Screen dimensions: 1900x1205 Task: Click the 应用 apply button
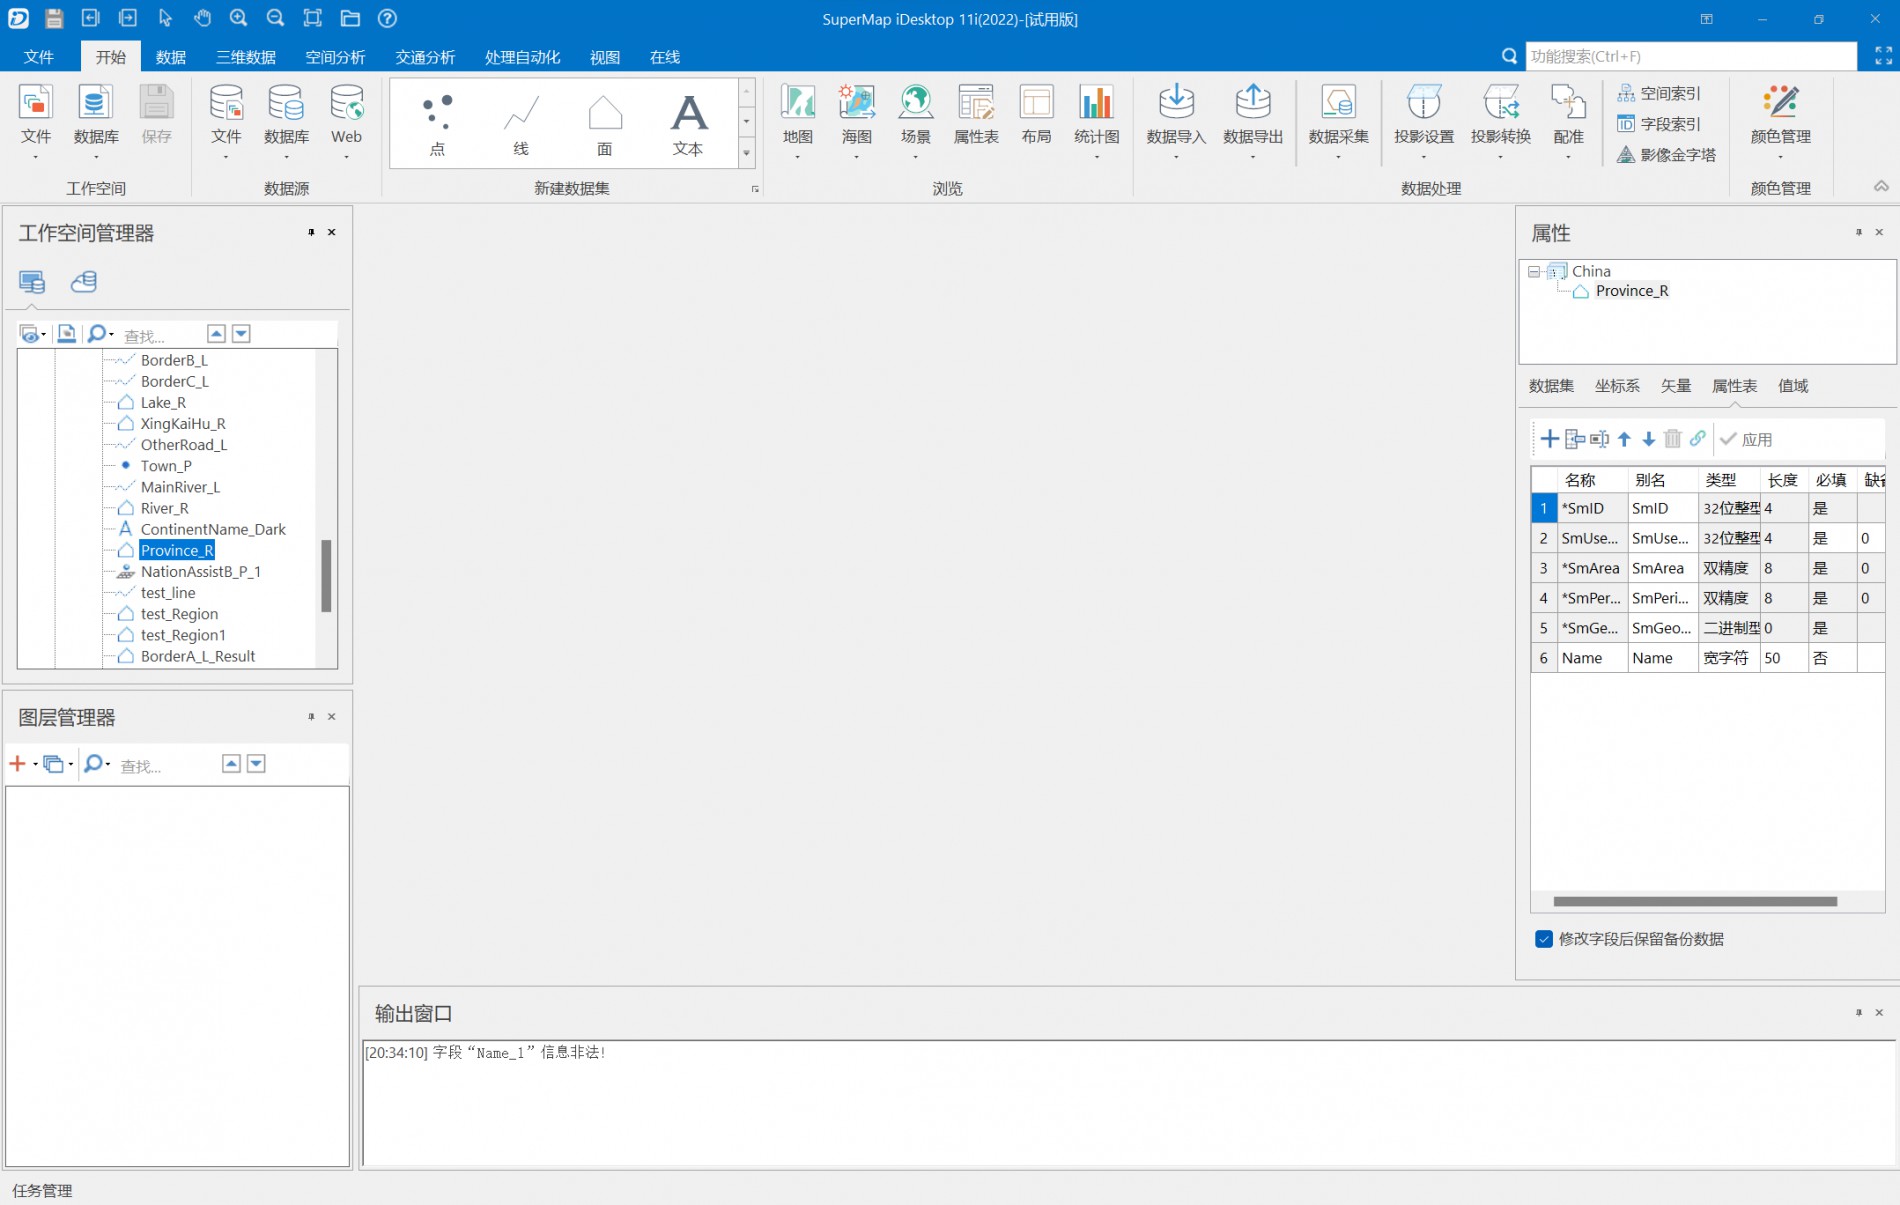[x=1746, y=439]
